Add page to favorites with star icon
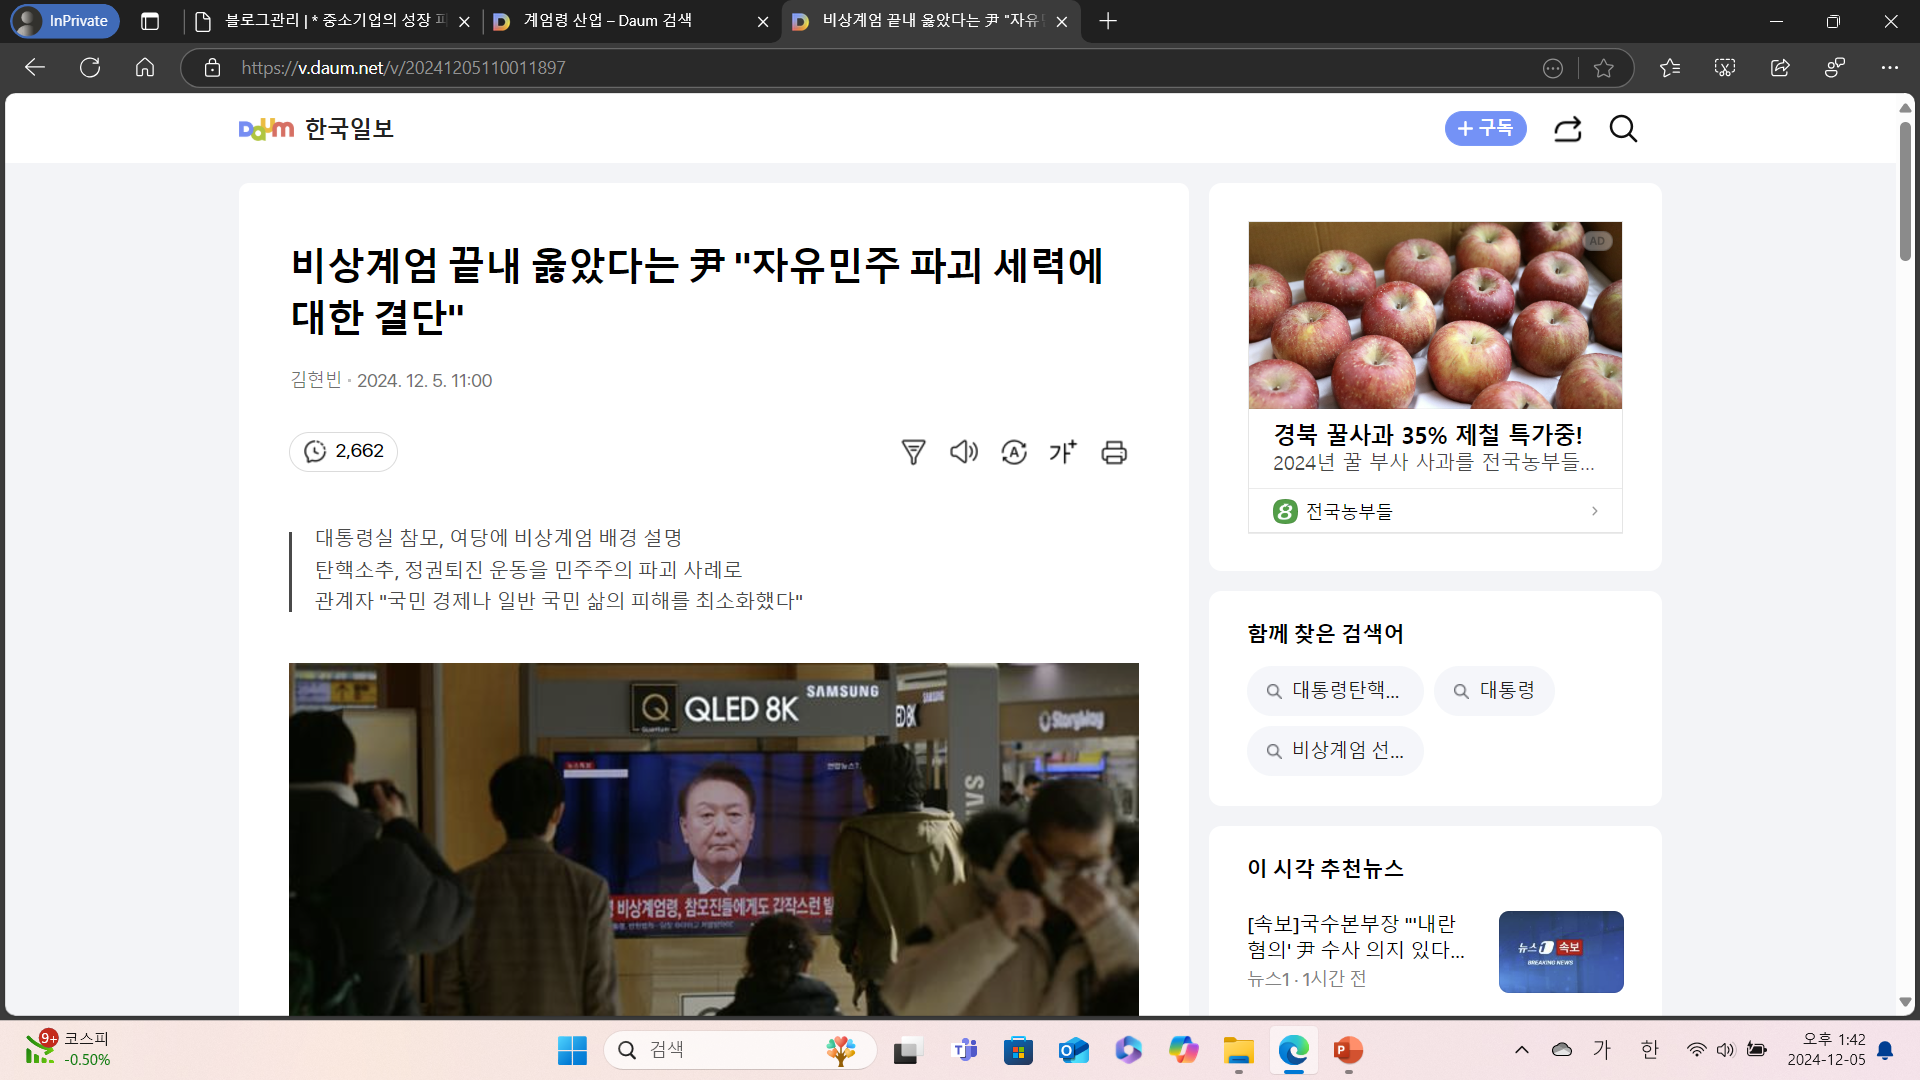 [x=1604, y=68]
